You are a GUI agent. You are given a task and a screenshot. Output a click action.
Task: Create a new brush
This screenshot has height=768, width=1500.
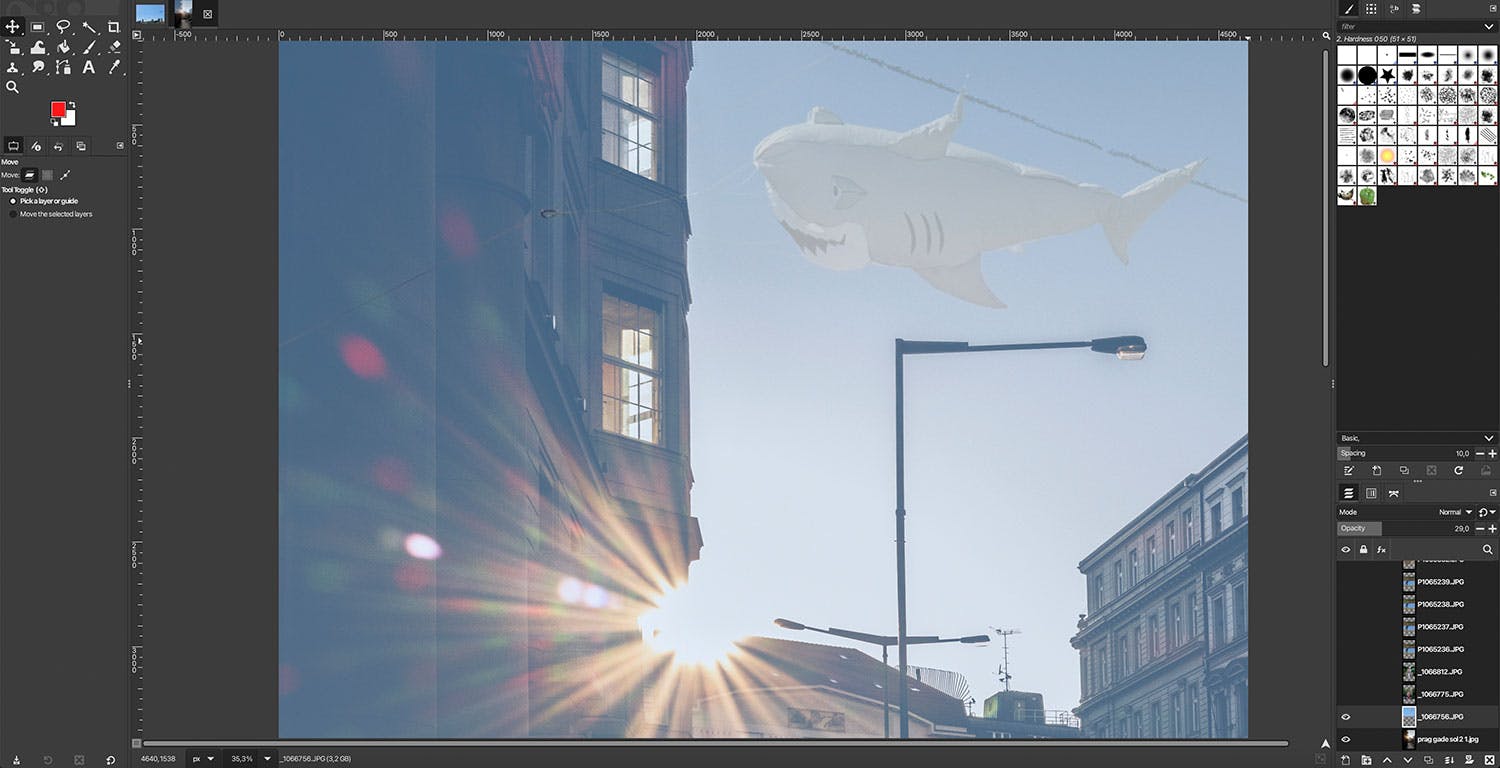1376,470
